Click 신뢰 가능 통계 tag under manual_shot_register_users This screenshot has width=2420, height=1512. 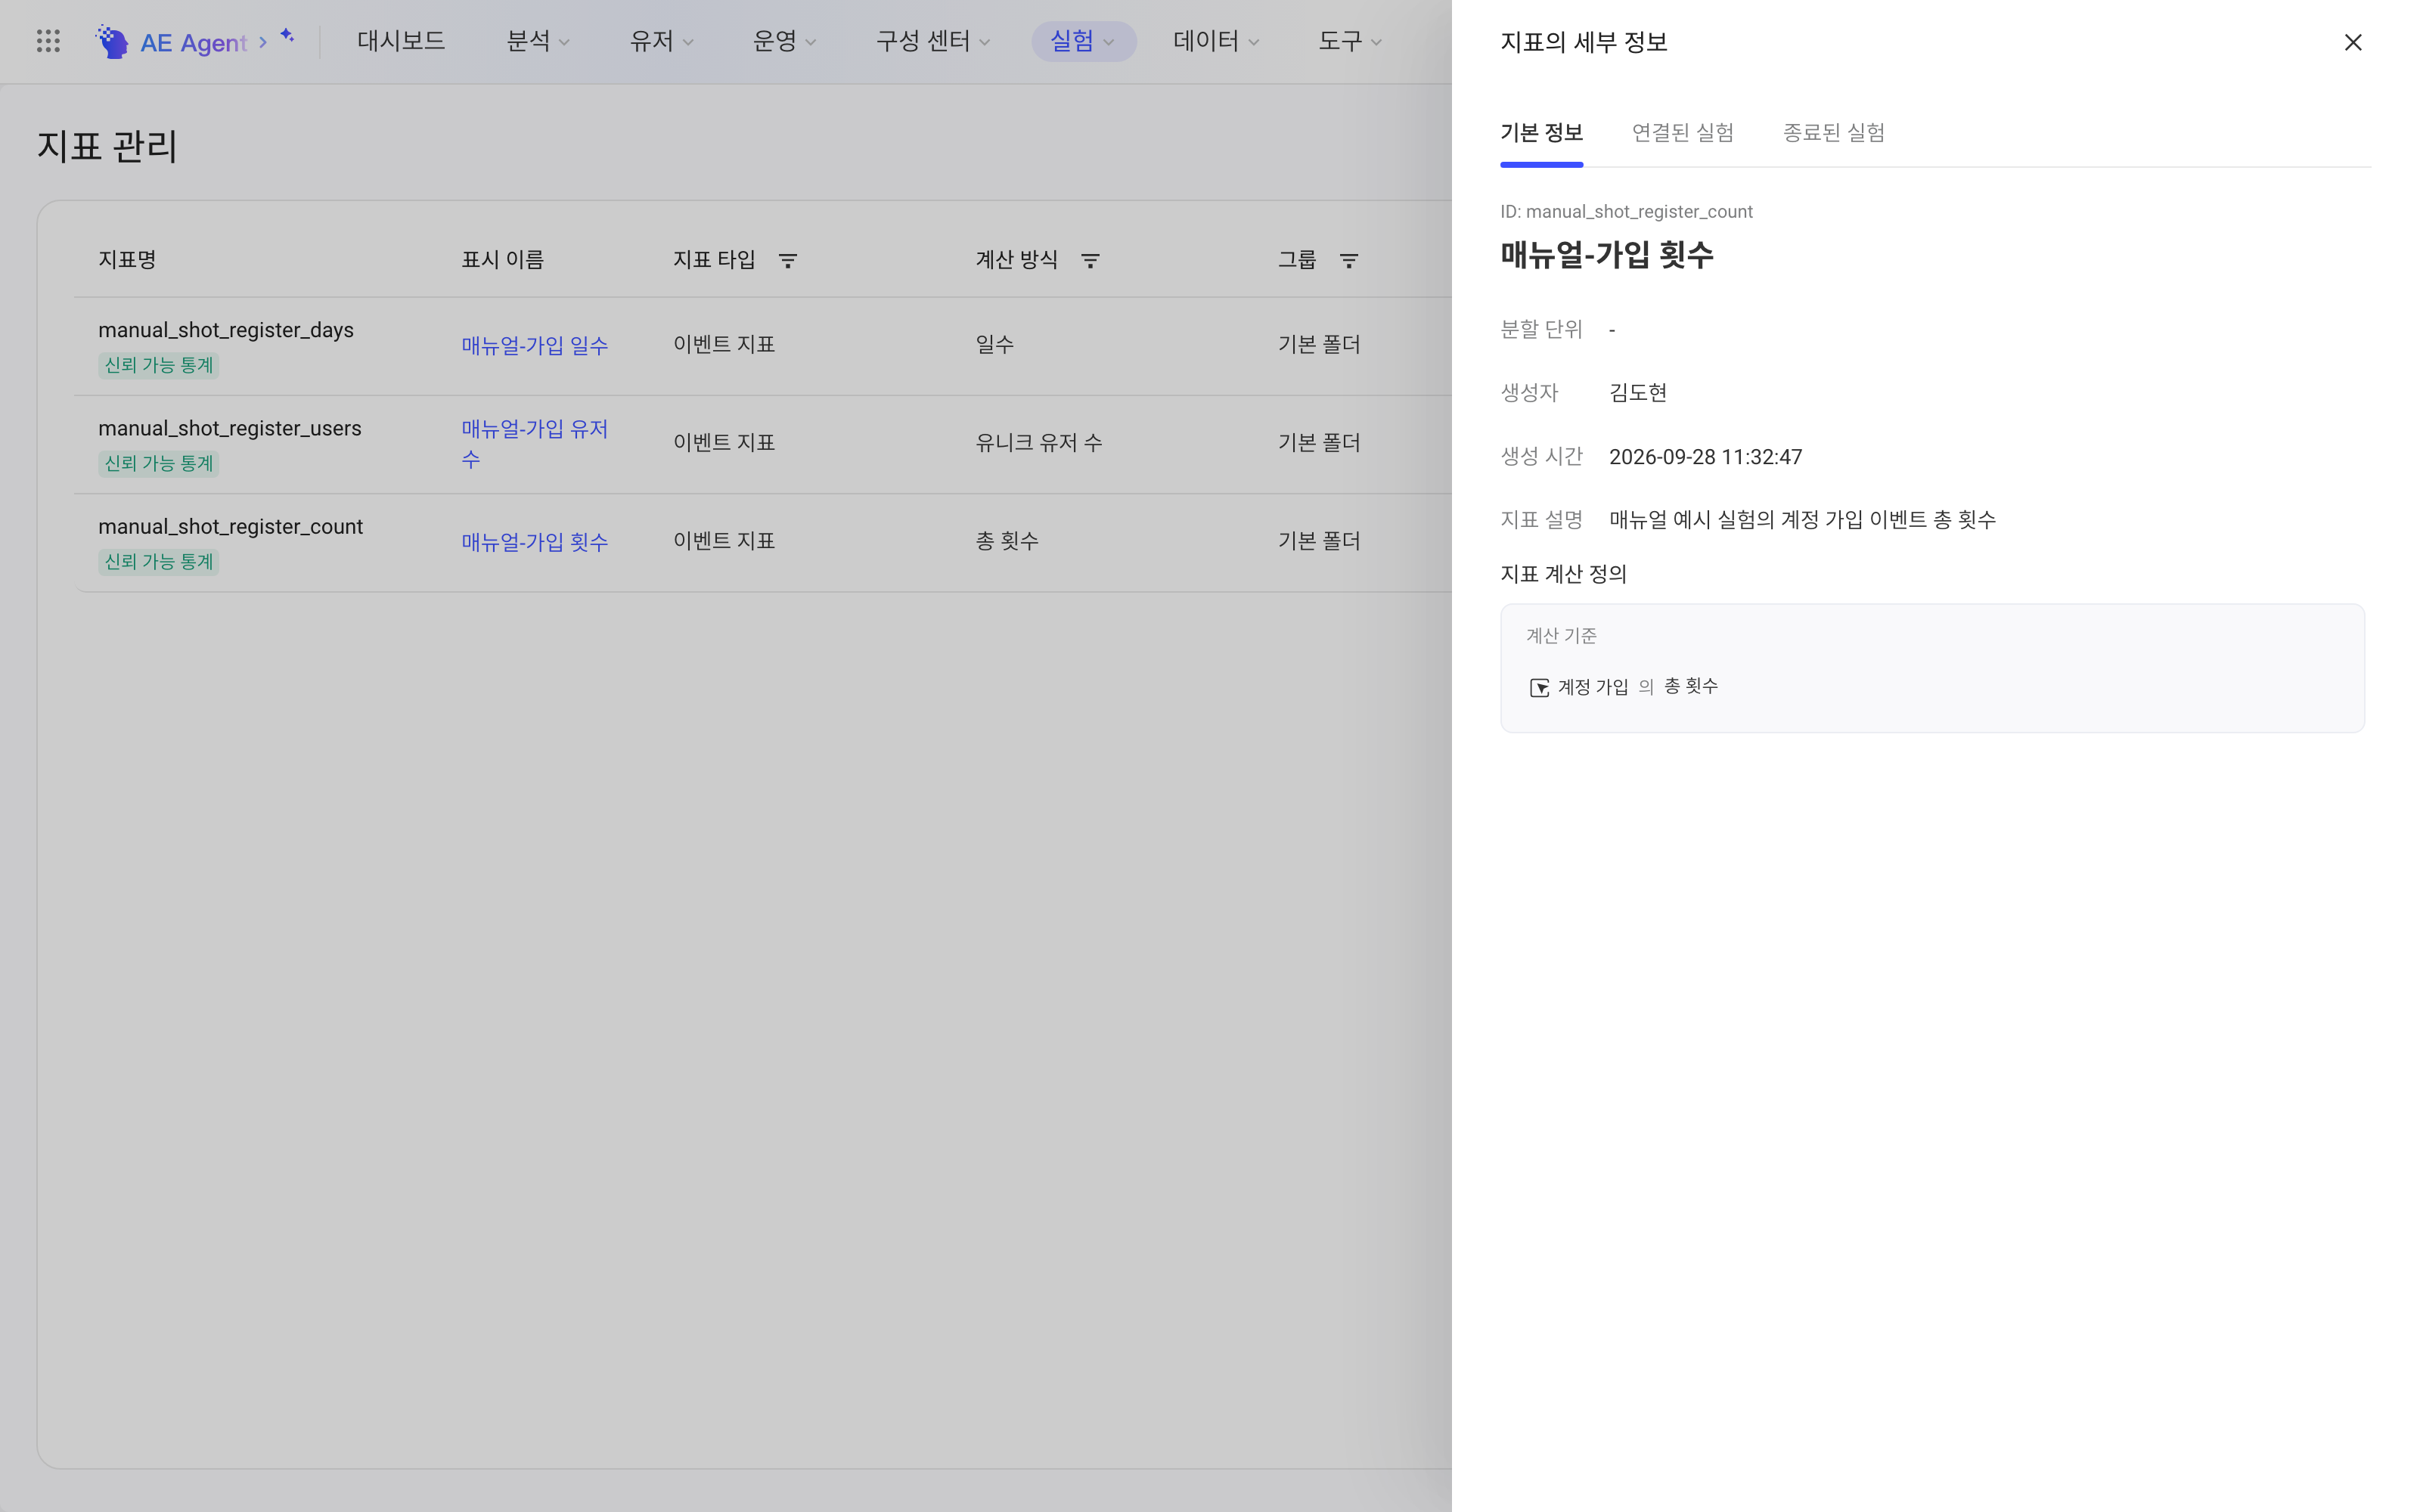[x=159, y=463]
